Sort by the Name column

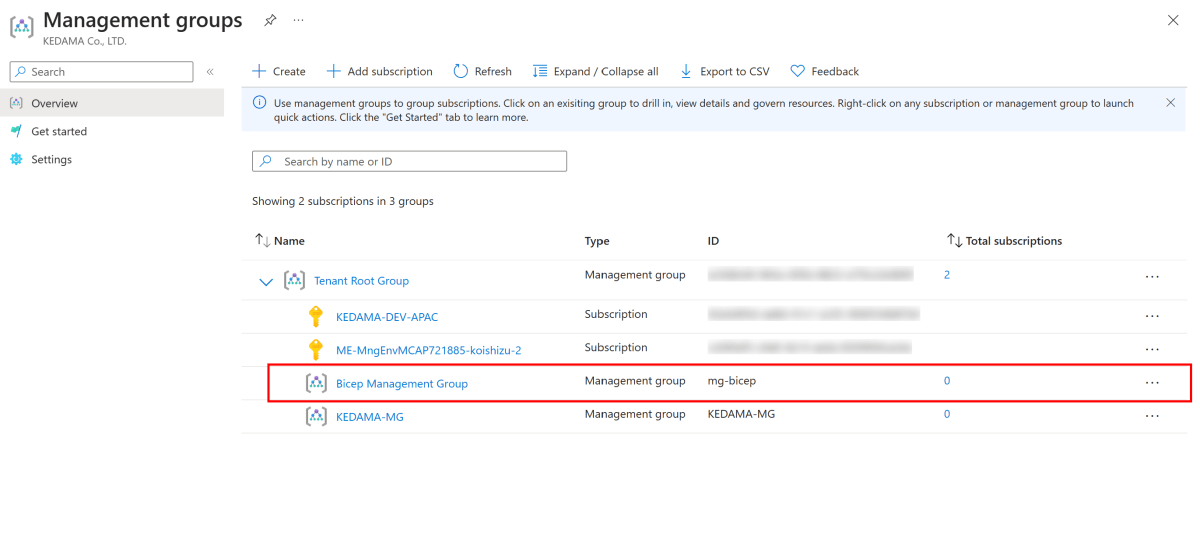coord(280,241)
